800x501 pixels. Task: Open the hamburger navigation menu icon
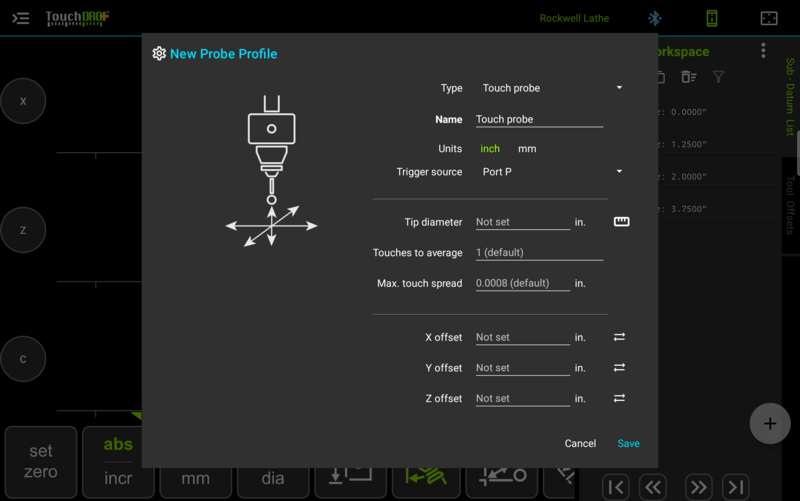pos(20,19)
